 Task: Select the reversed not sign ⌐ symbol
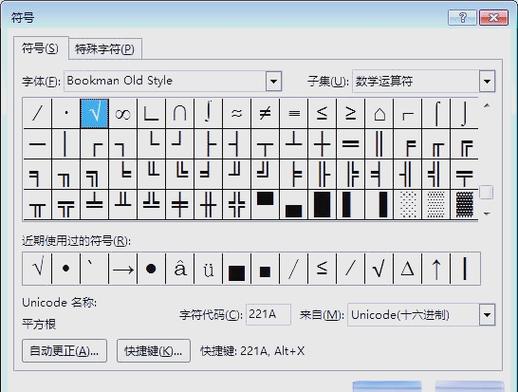407,114
